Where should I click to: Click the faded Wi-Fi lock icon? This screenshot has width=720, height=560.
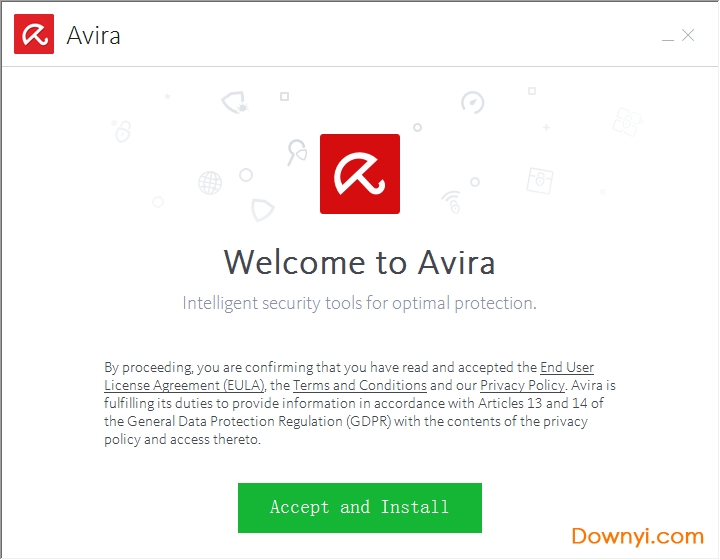(x=452, y=201)
